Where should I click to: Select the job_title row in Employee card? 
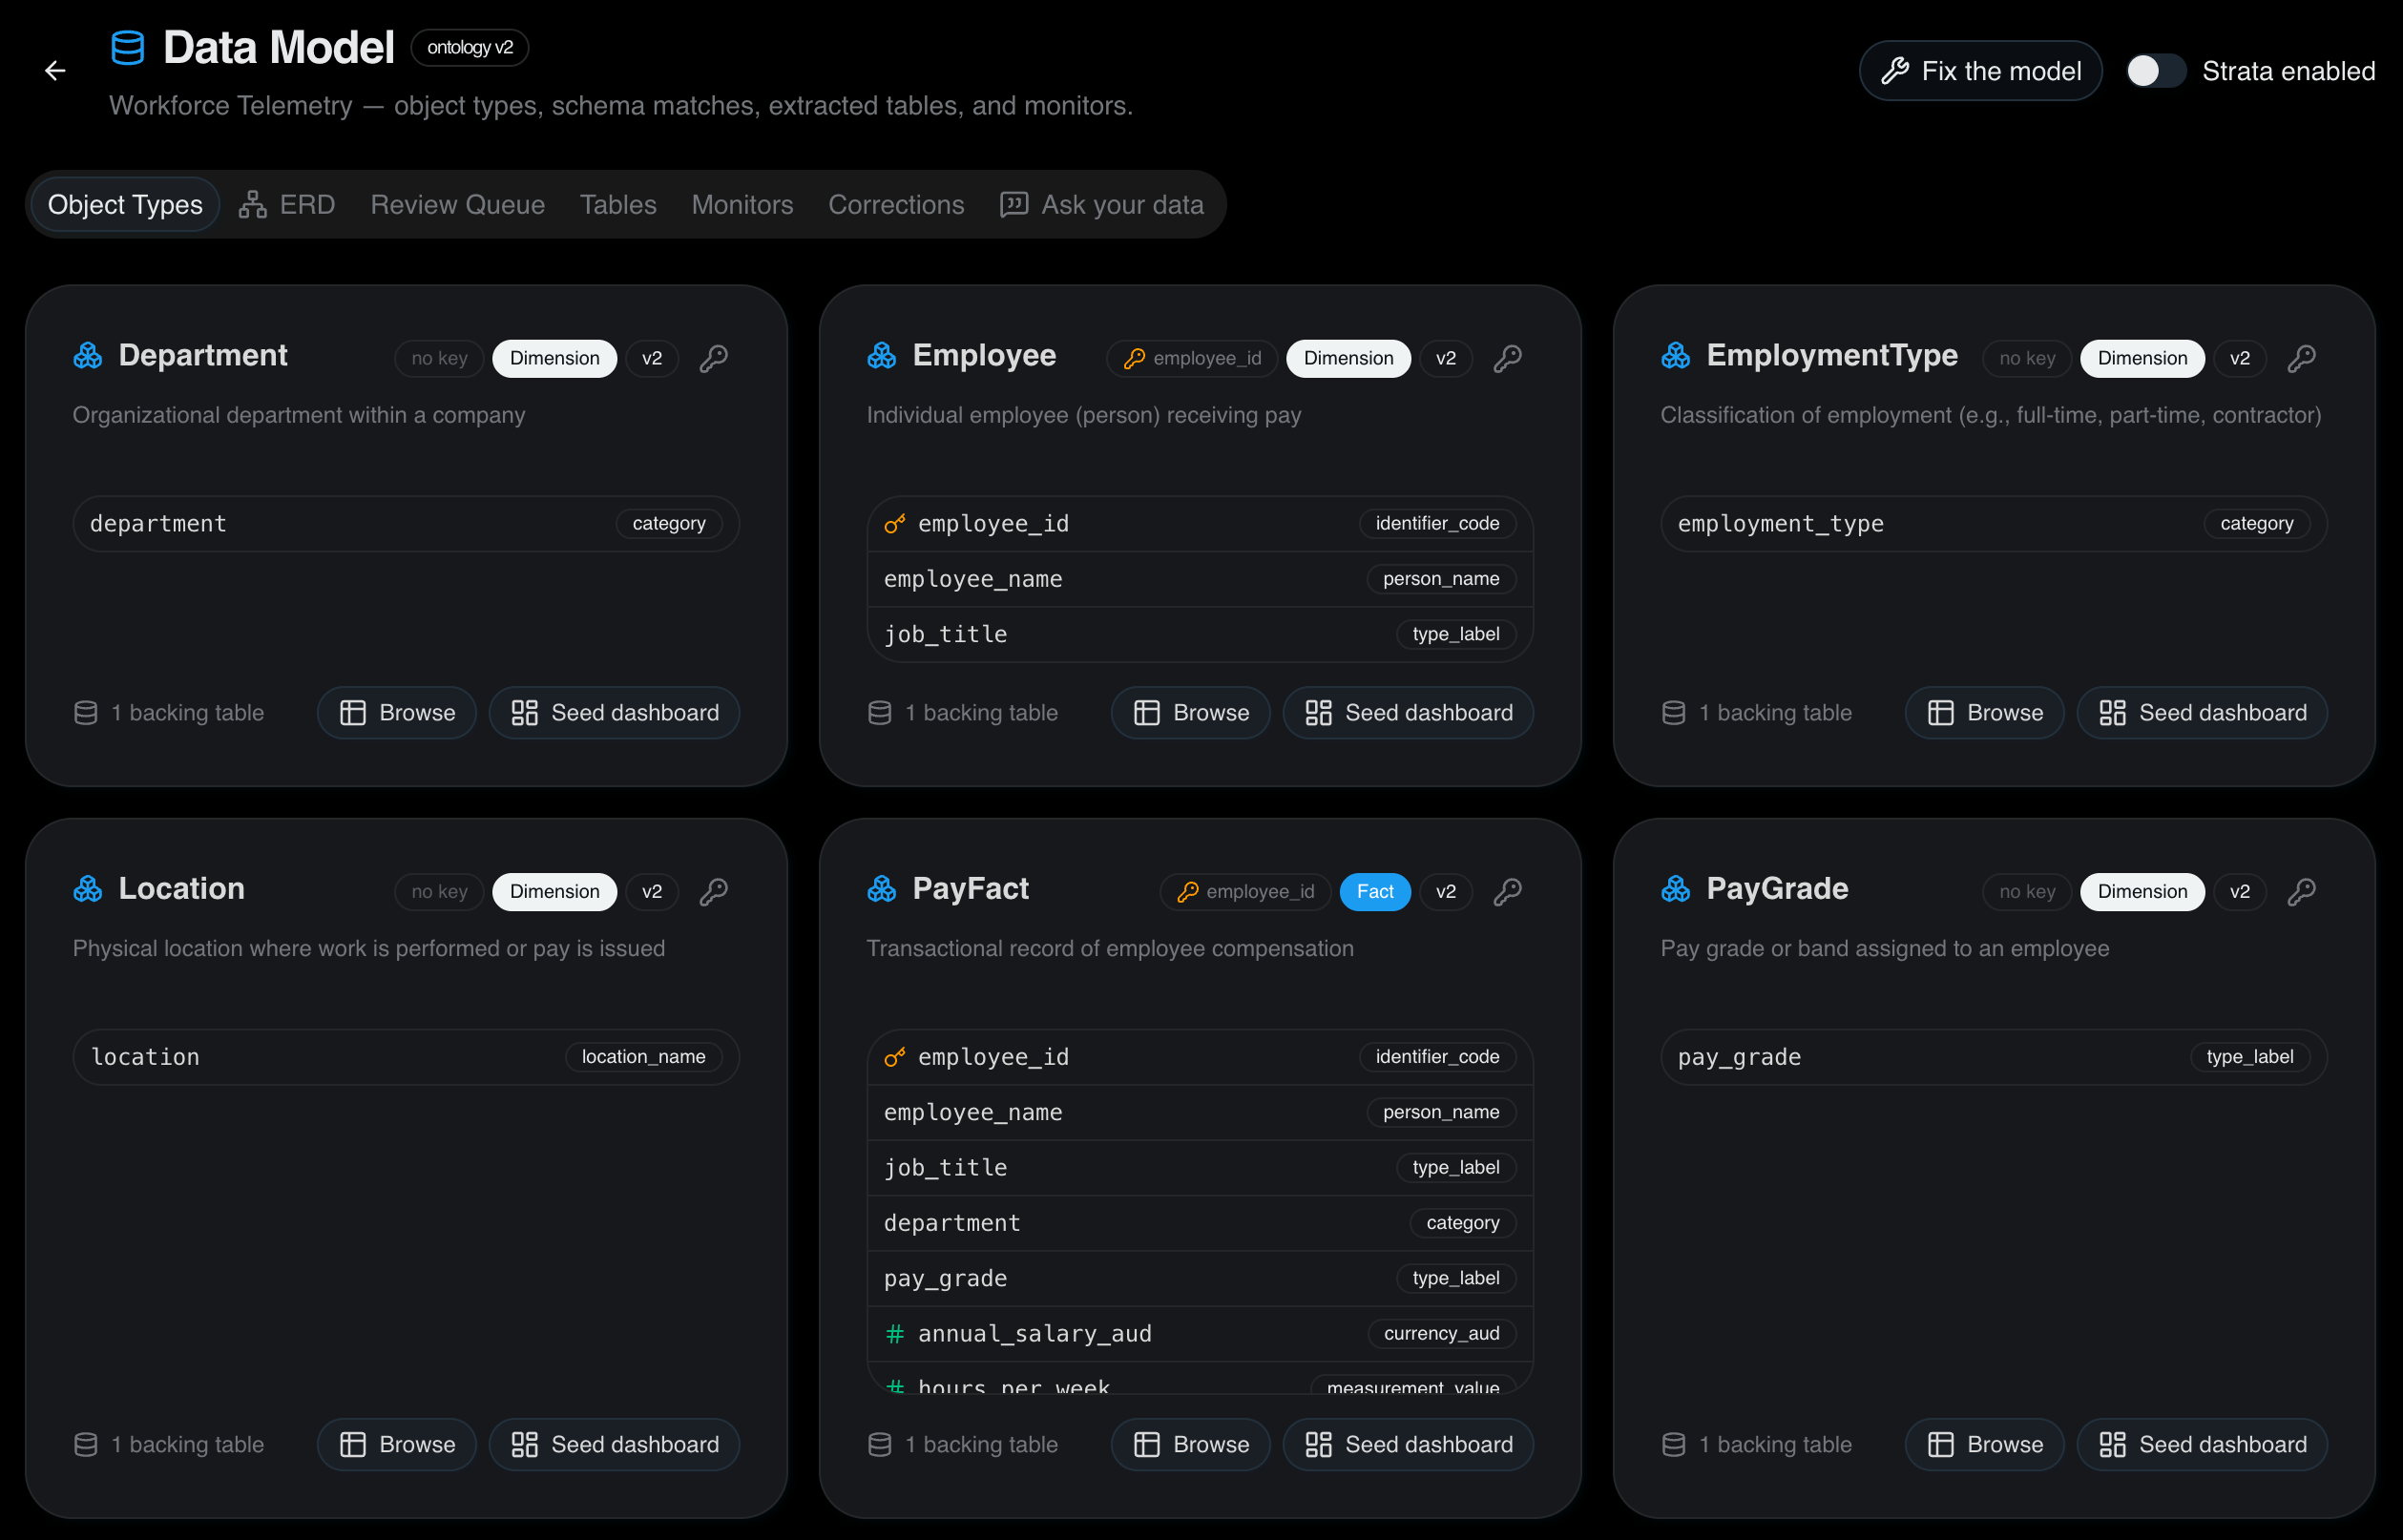pos(1200,634)
